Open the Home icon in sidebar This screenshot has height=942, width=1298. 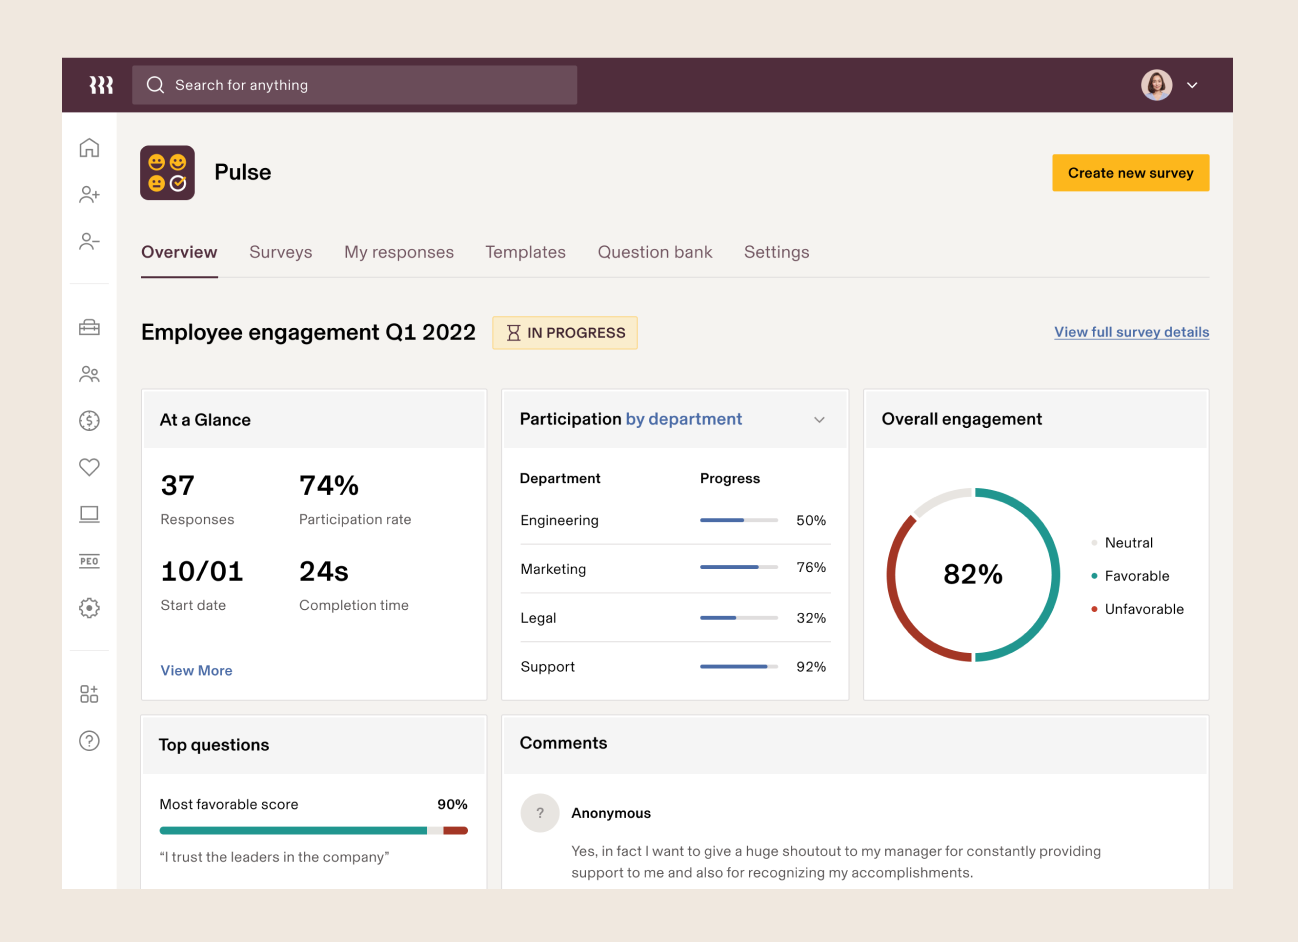(89, 148)
